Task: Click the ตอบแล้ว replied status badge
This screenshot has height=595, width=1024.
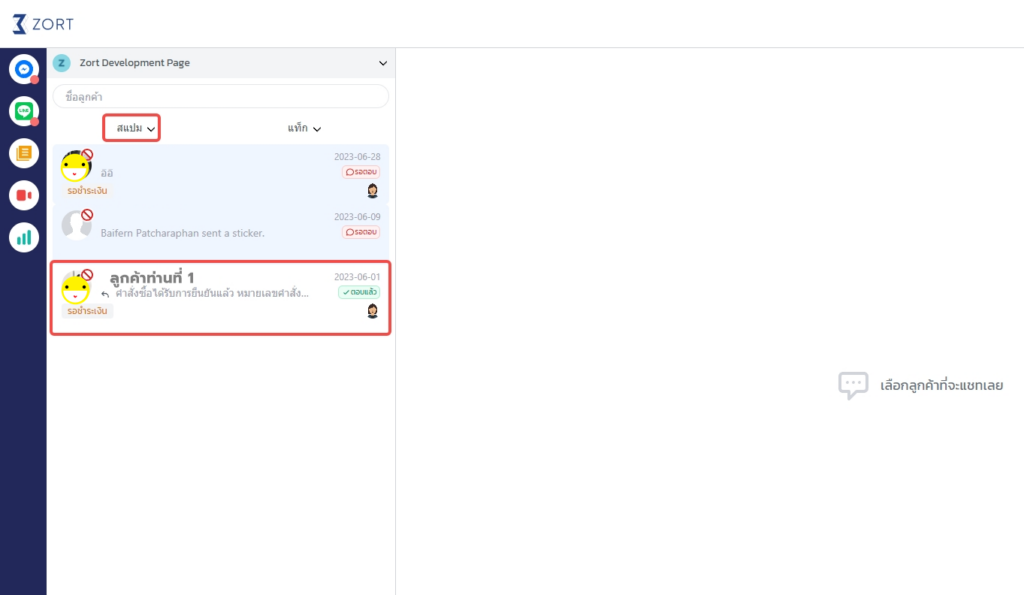Action: [359, 293]
